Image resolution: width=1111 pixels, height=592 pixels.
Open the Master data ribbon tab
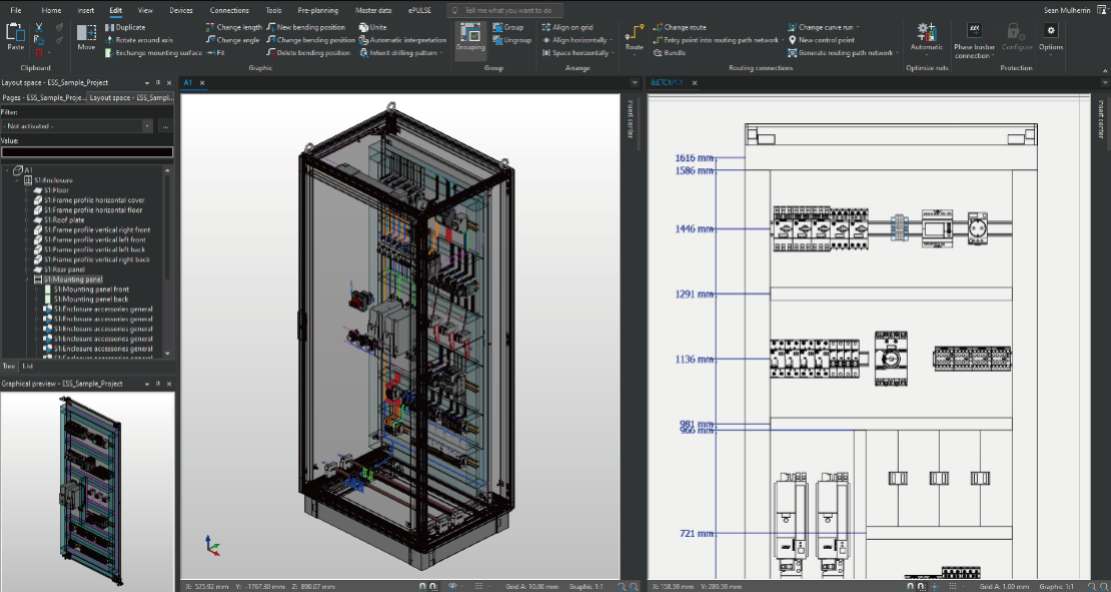[373, 10]
